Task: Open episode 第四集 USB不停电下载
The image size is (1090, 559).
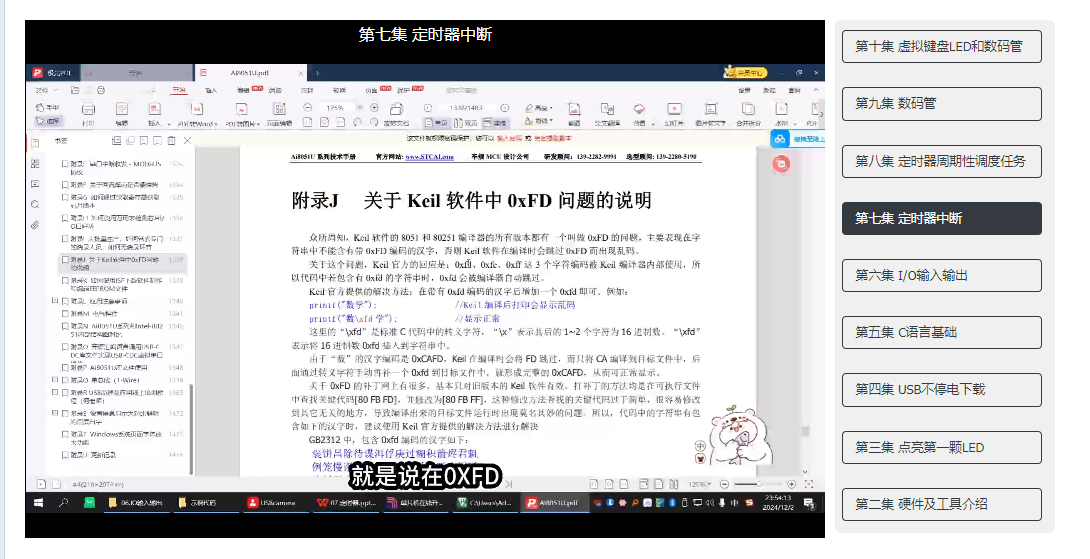Action: [941, 390]
